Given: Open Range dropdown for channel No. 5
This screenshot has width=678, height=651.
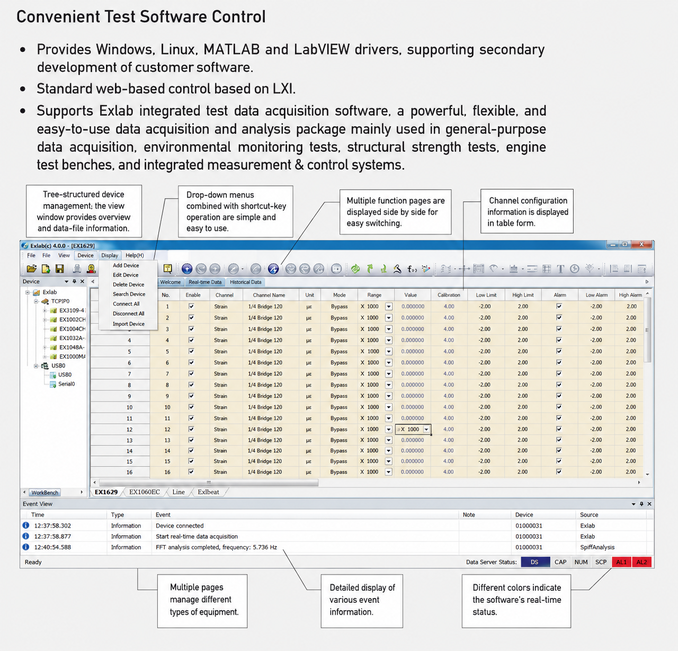Looking at the screenshot, I should click(389, 351).
